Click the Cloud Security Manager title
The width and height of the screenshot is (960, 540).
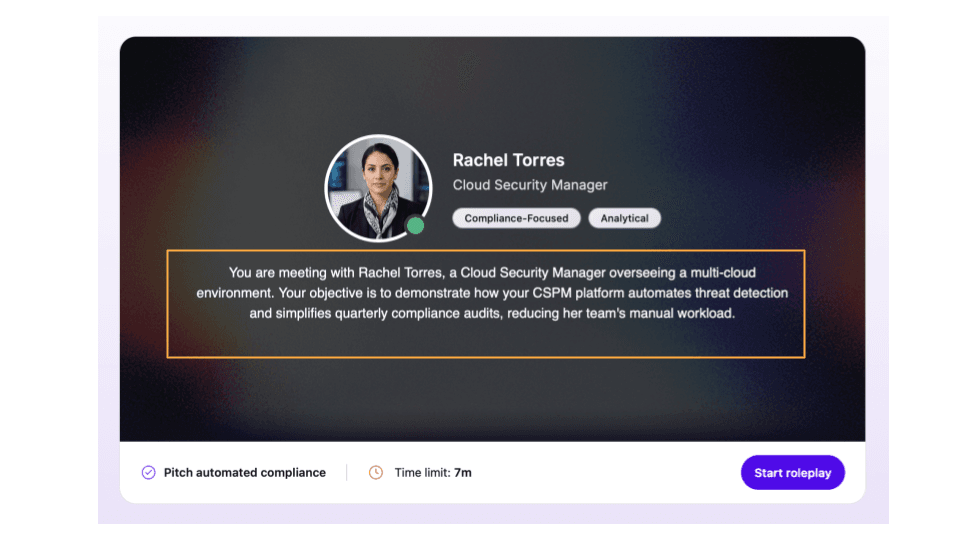tap(530, 185)
